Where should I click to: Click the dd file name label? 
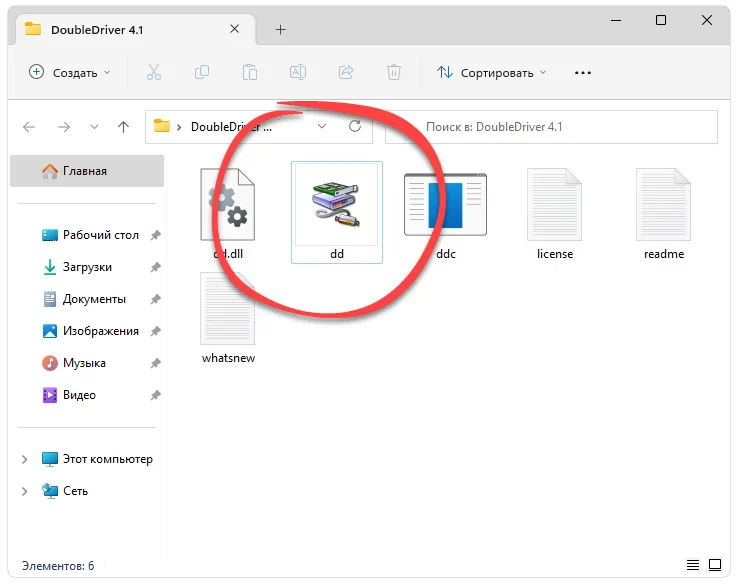tap(337, 254)
